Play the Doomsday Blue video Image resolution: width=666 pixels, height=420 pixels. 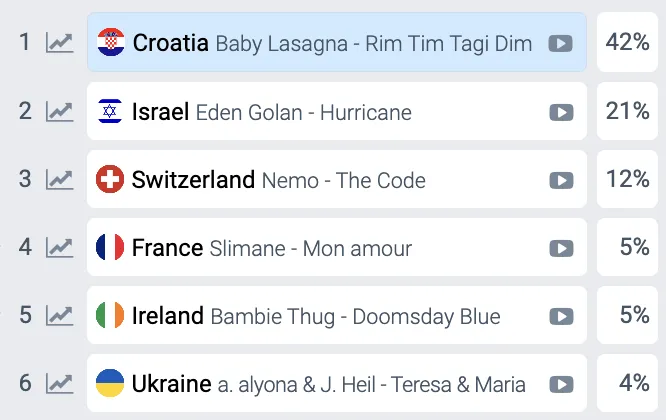[560, 317]
